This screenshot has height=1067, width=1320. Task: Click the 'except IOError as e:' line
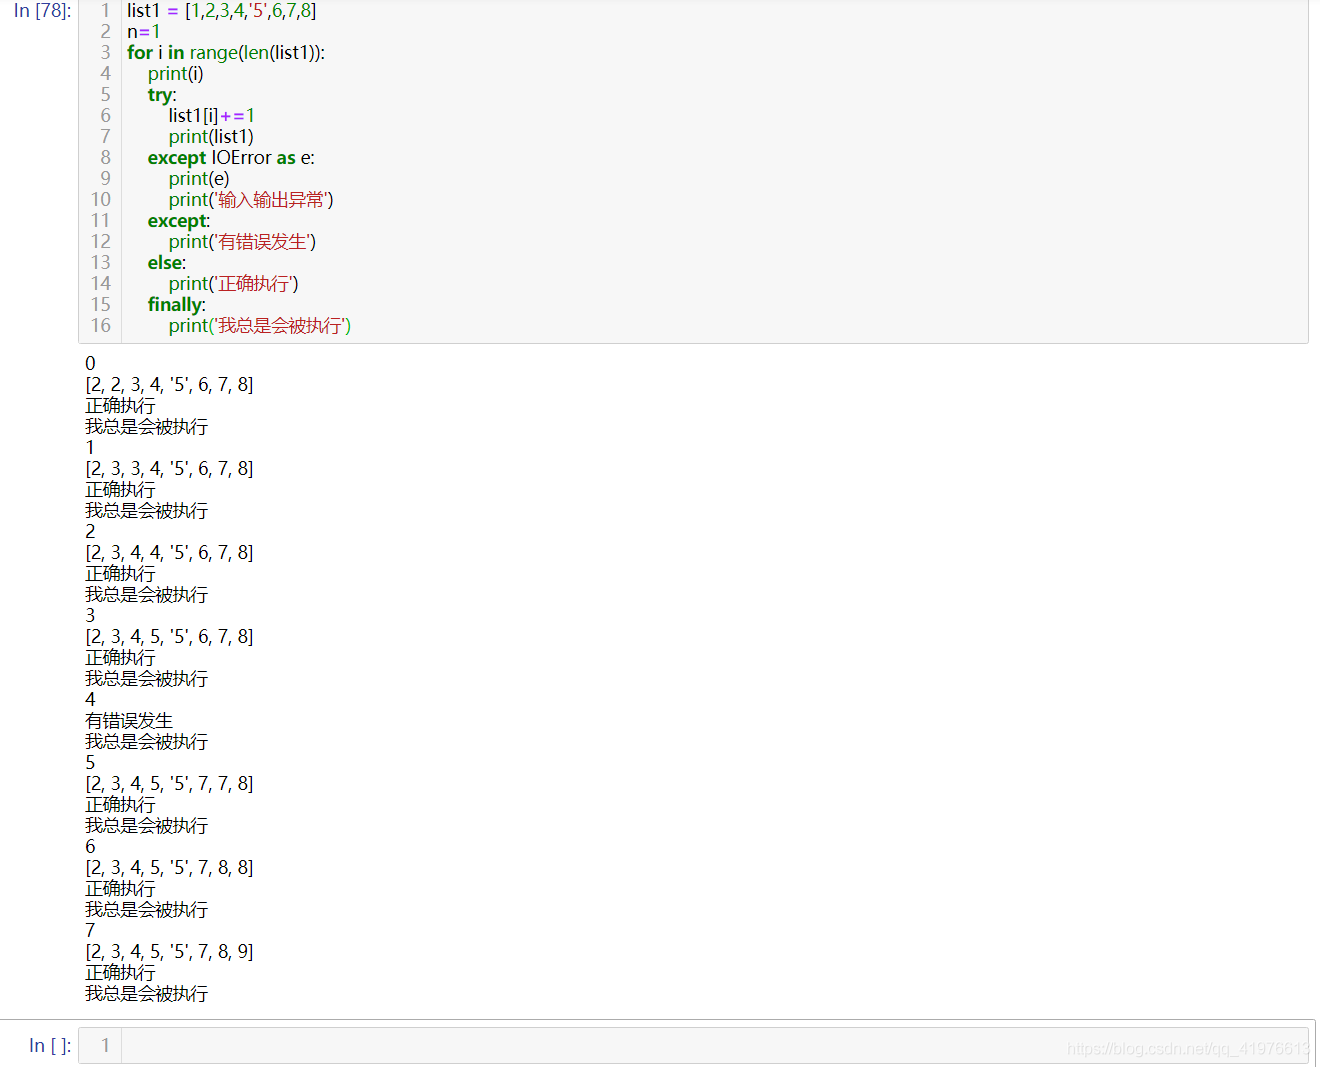231,158
